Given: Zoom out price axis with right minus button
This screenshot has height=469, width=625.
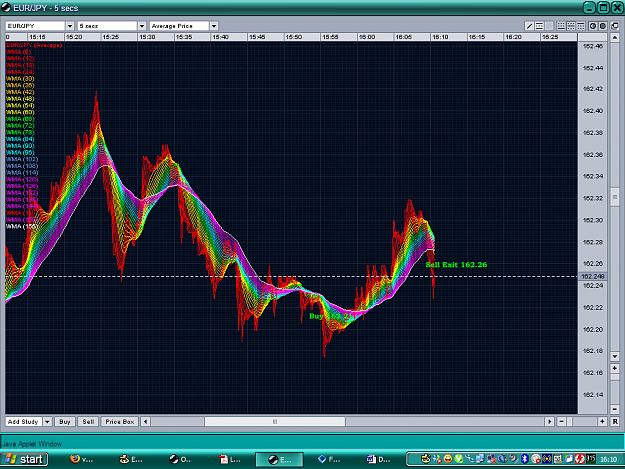Looking at the screenshot, I should pyautogui.click(x=615, y=409).
